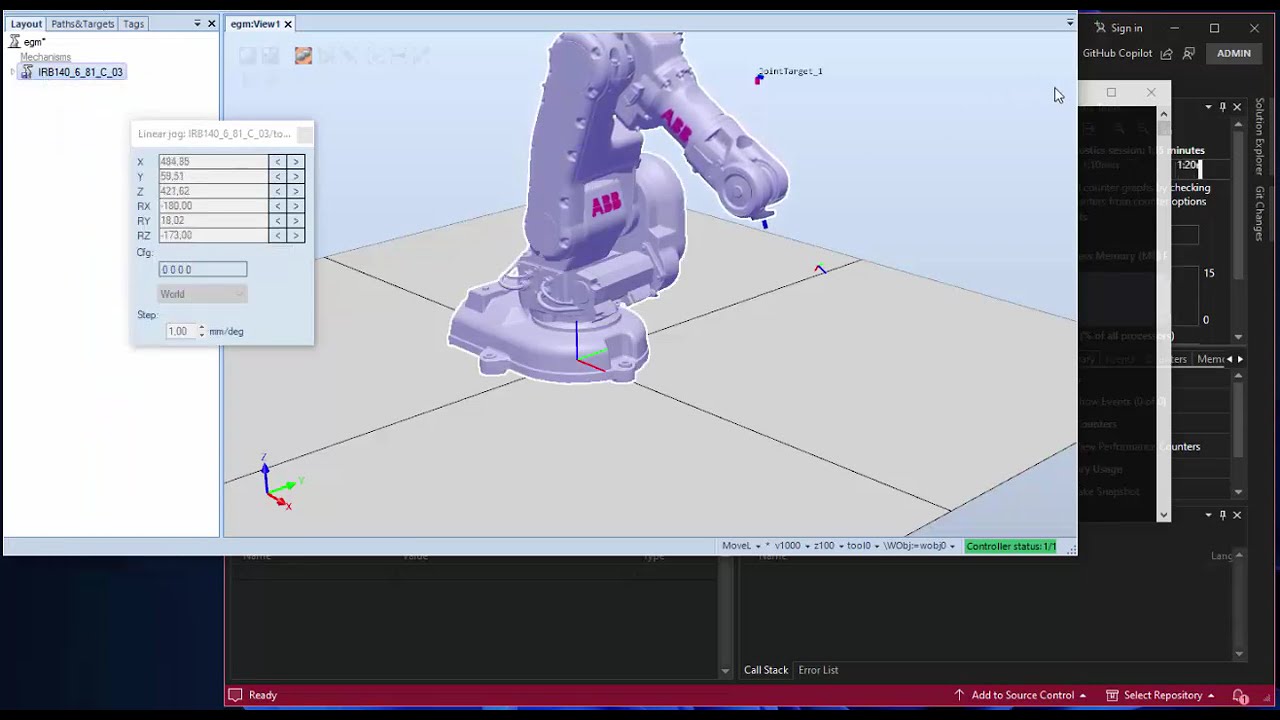Click the green Controller status indicator
The width and height of the screenshot is (1280, 720).
coord(1011,546)
